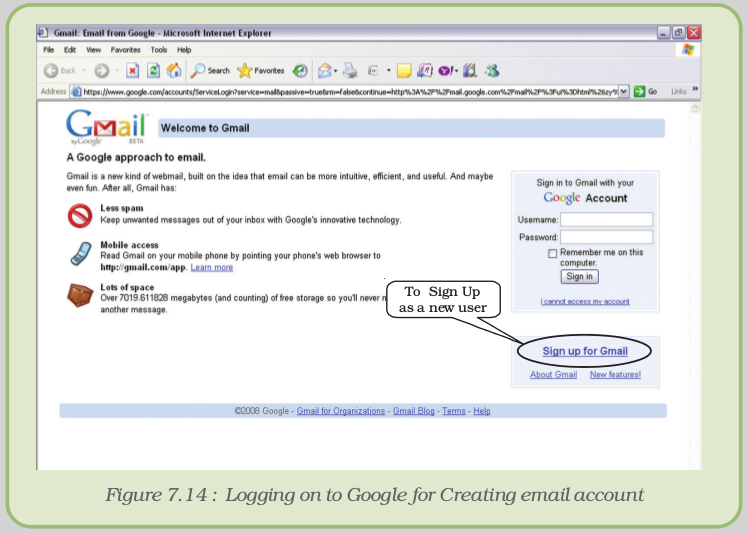Click the 'A Google approach to email.' heading
Screen dimensions: 747x533
[136, 157]
